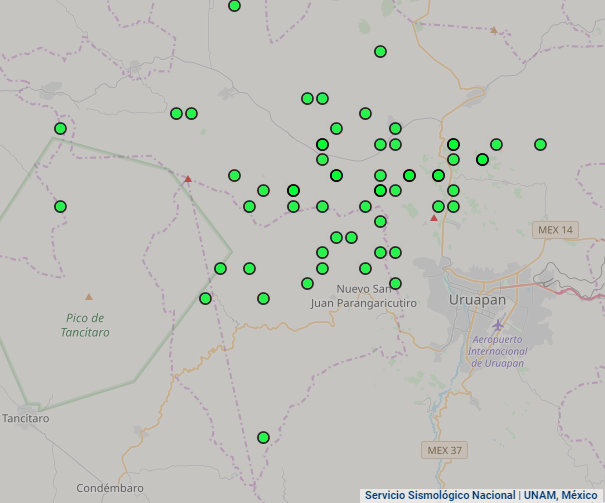This screenshot has height=503, width=605.
Task: Click the red triangle northwest of Uruapan
Action: [x=433, y=217]
